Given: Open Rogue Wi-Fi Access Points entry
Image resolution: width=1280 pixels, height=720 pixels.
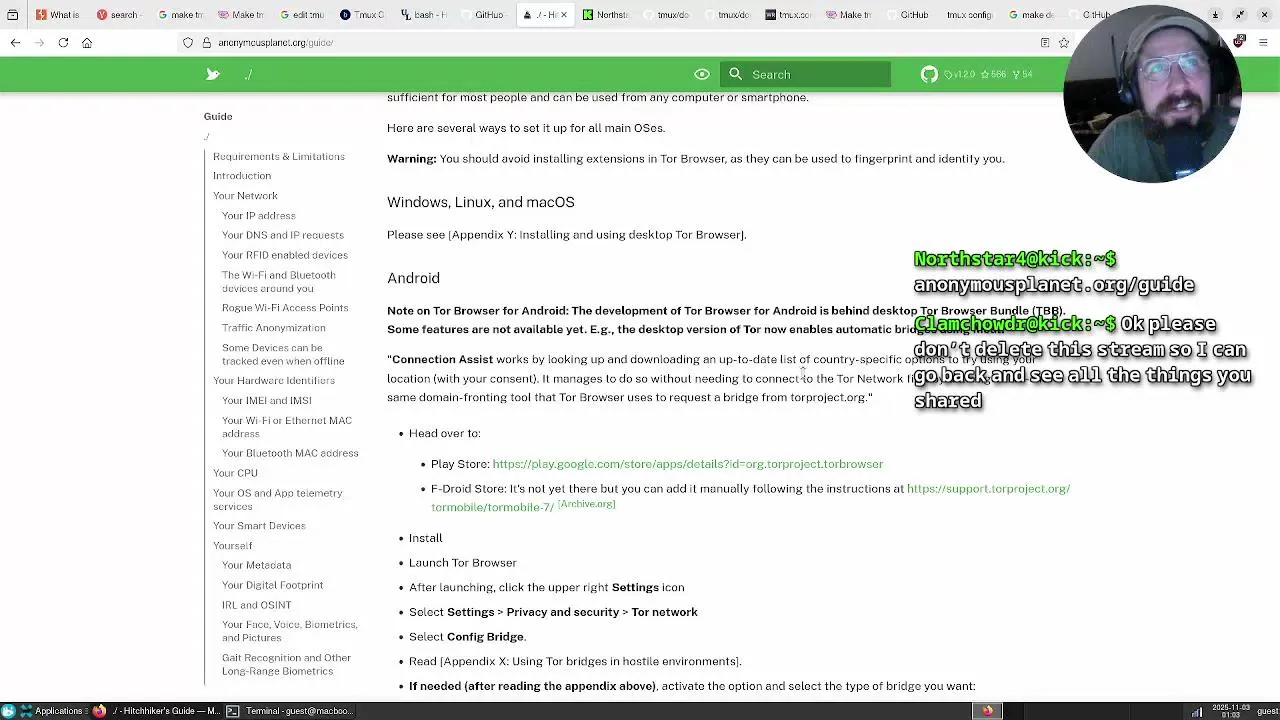Looking at the screenshot, I should pos(285,308).
